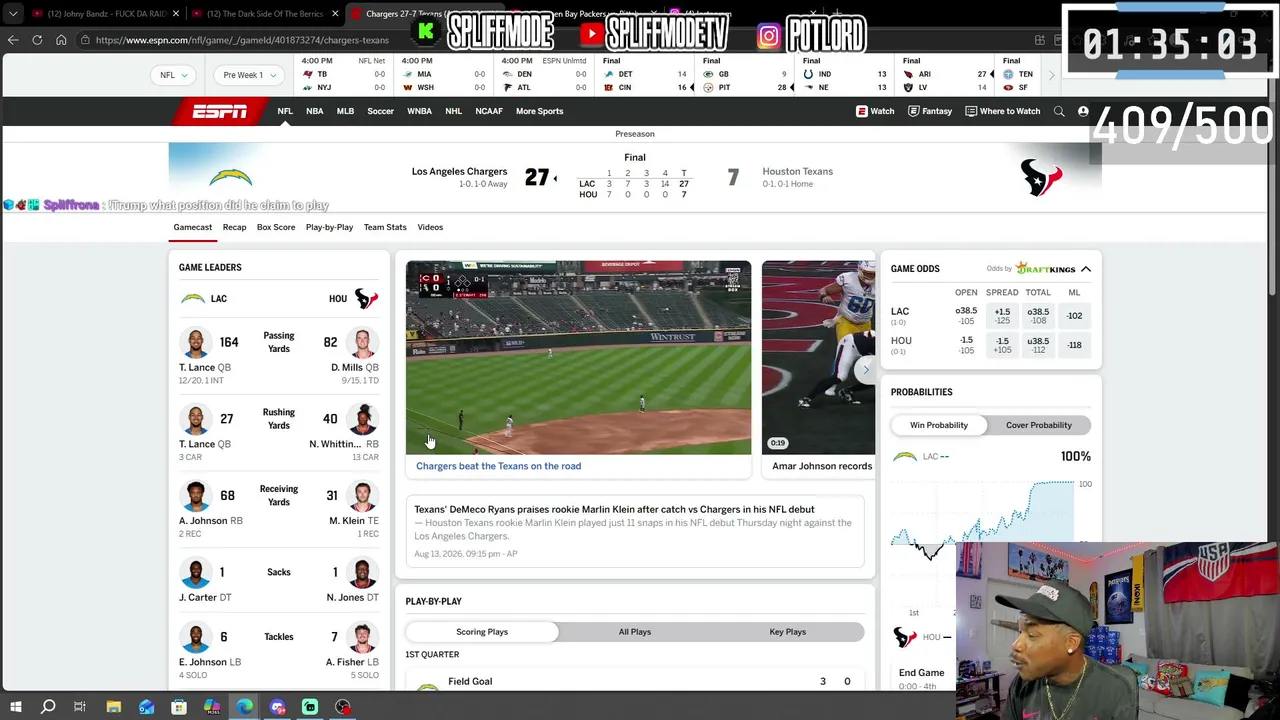Viewport: 1280px width, 720px height.
Task: Click the Los Angeles Chargers team name
Action: 459,171
